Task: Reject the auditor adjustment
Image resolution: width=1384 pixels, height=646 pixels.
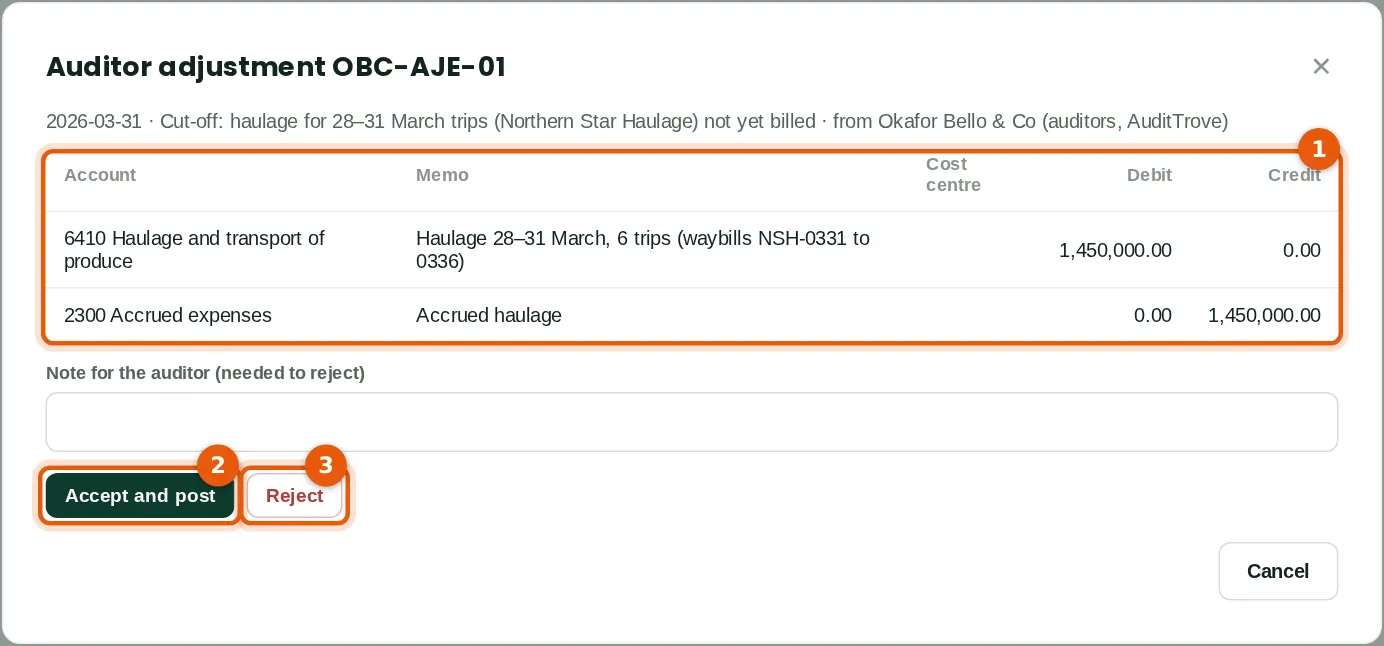Action: [294, 495]
